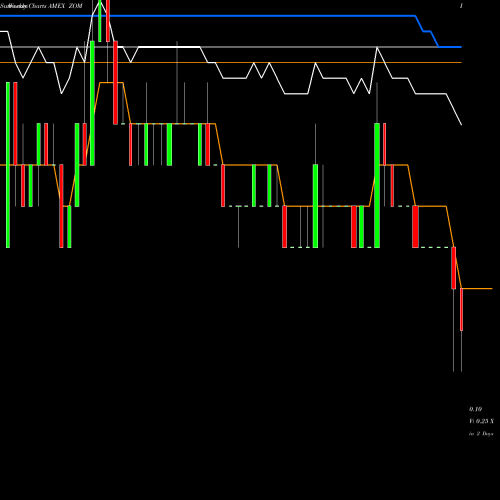
Task: Click the '0.25 N' volume value text
Action: (484, 421)
